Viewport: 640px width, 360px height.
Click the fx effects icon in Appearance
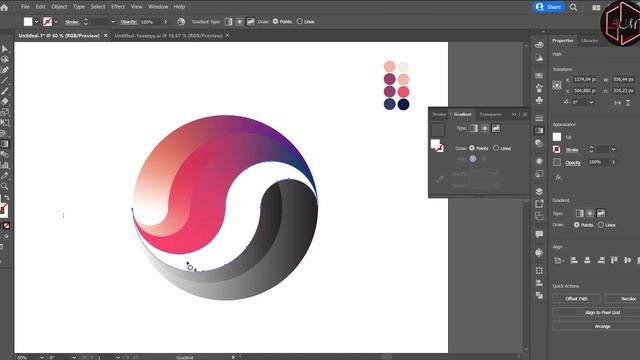click(x=558, y=178)
